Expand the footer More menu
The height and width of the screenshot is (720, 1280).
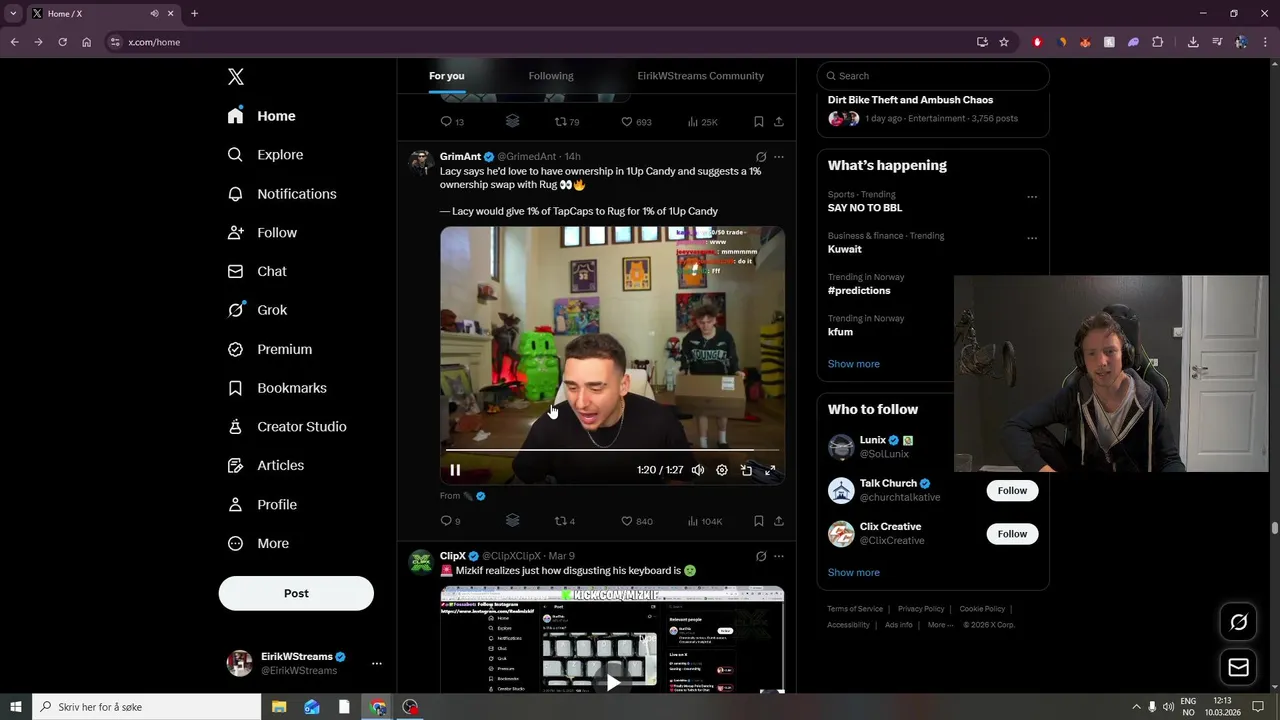pyautogui.click(x=939, y=625)
